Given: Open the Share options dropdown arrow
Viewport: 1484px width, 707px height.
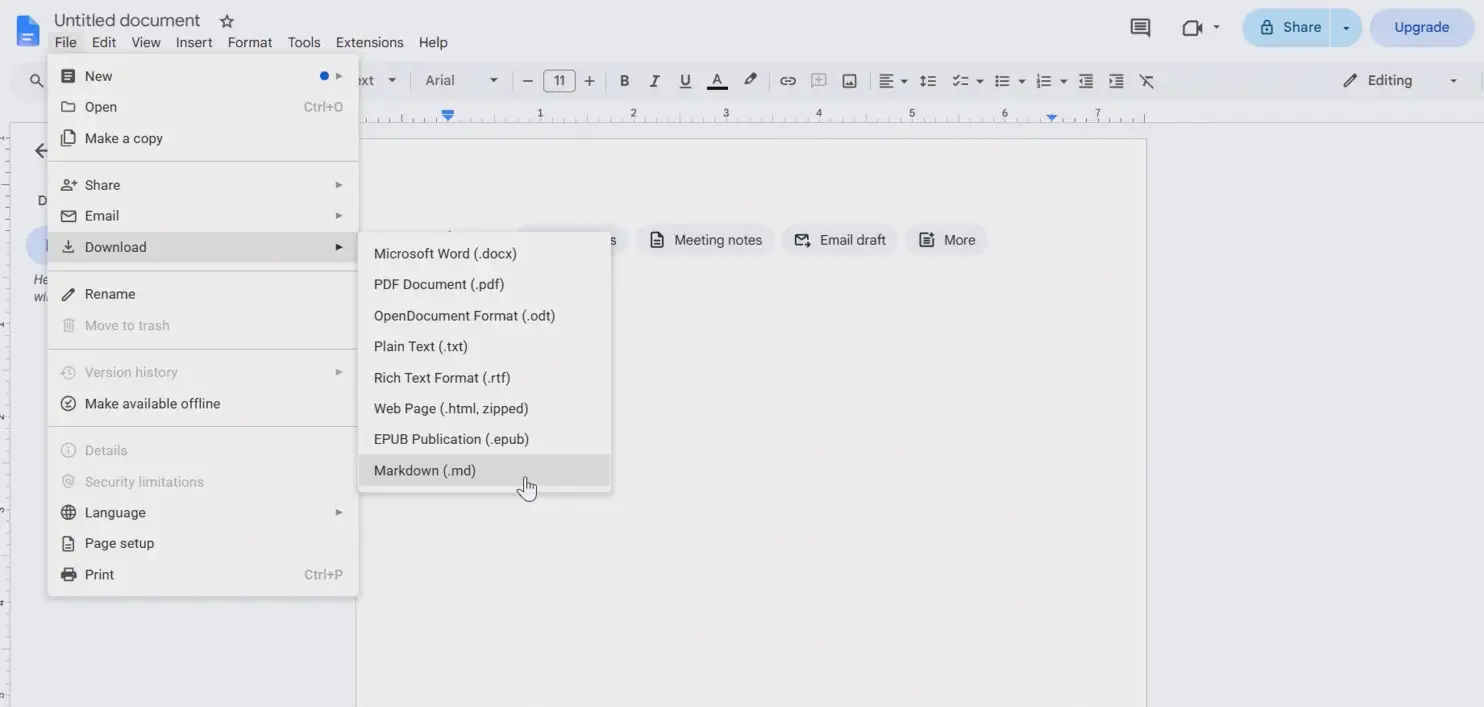Looking at the screenshot, I should (1346, 28).
